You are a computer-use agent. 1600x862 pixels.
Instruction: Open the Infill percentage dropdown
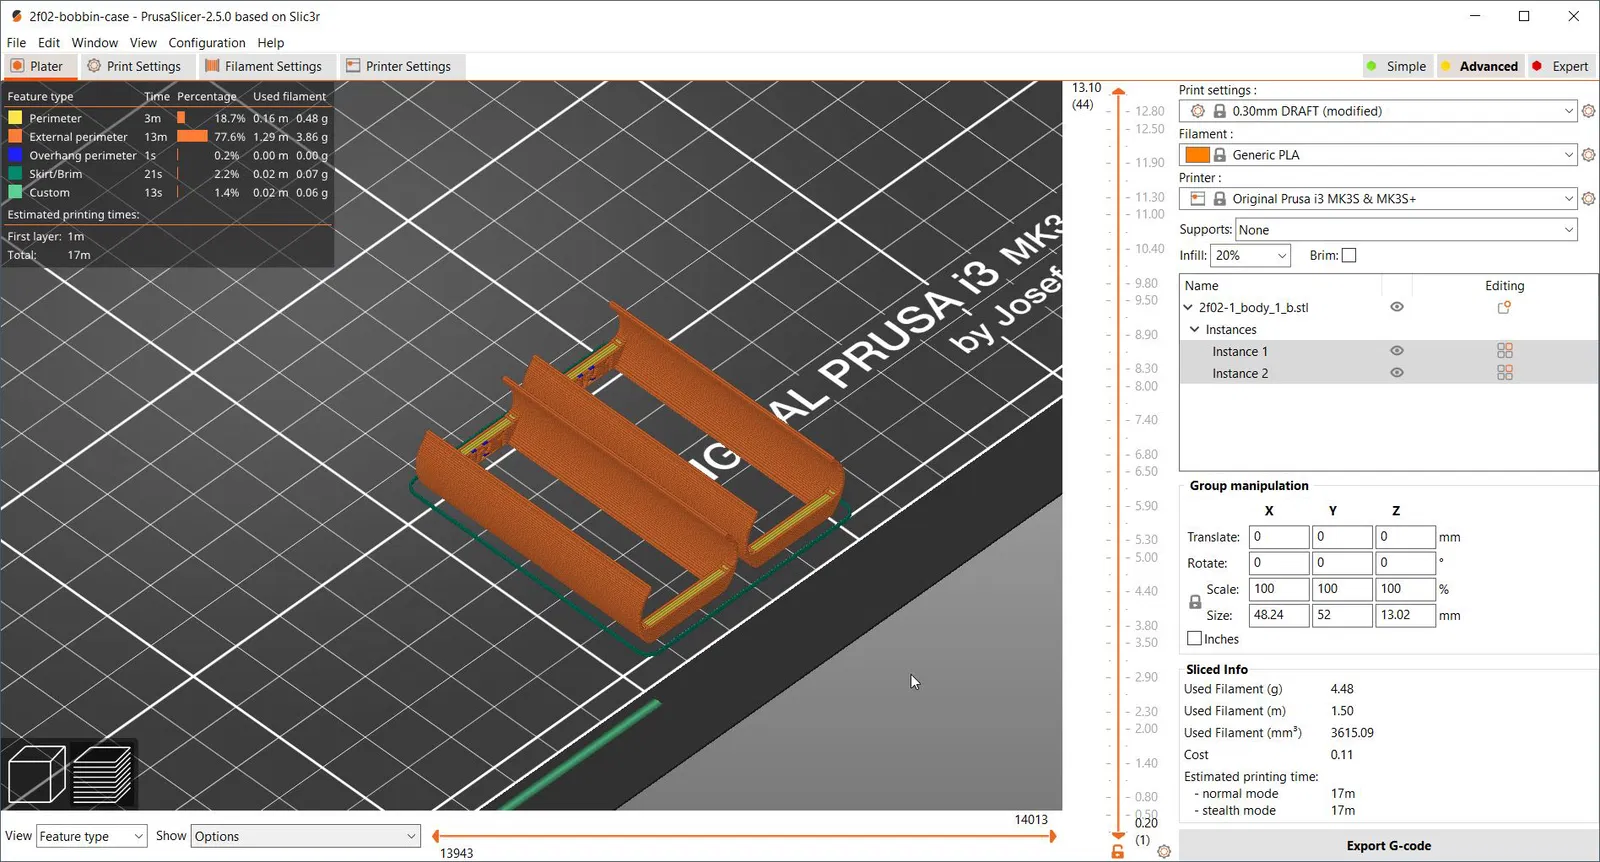coord(1250,256)
